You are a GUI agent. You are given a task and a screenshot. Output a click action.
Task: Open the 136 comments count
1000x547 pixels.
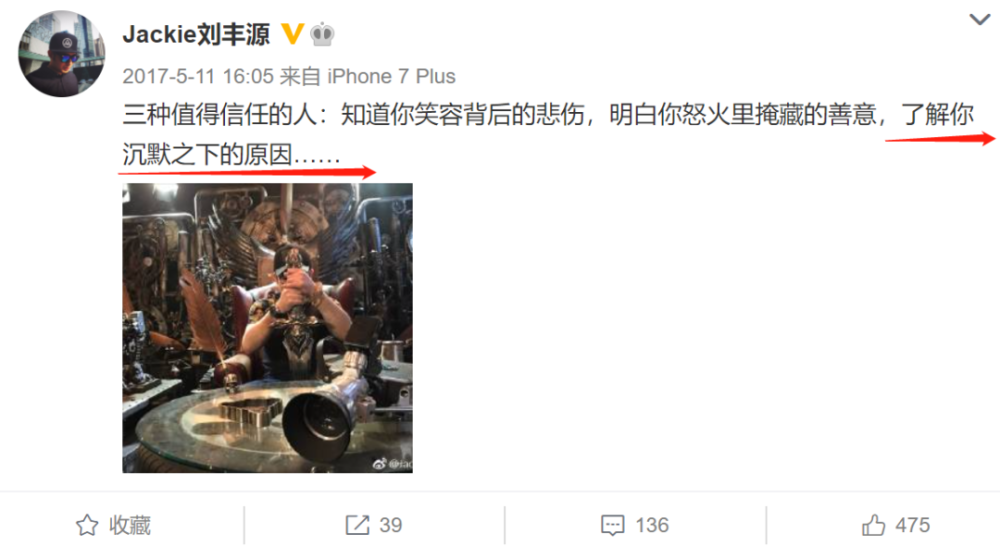pyautogui.click(x=652, y=525)
